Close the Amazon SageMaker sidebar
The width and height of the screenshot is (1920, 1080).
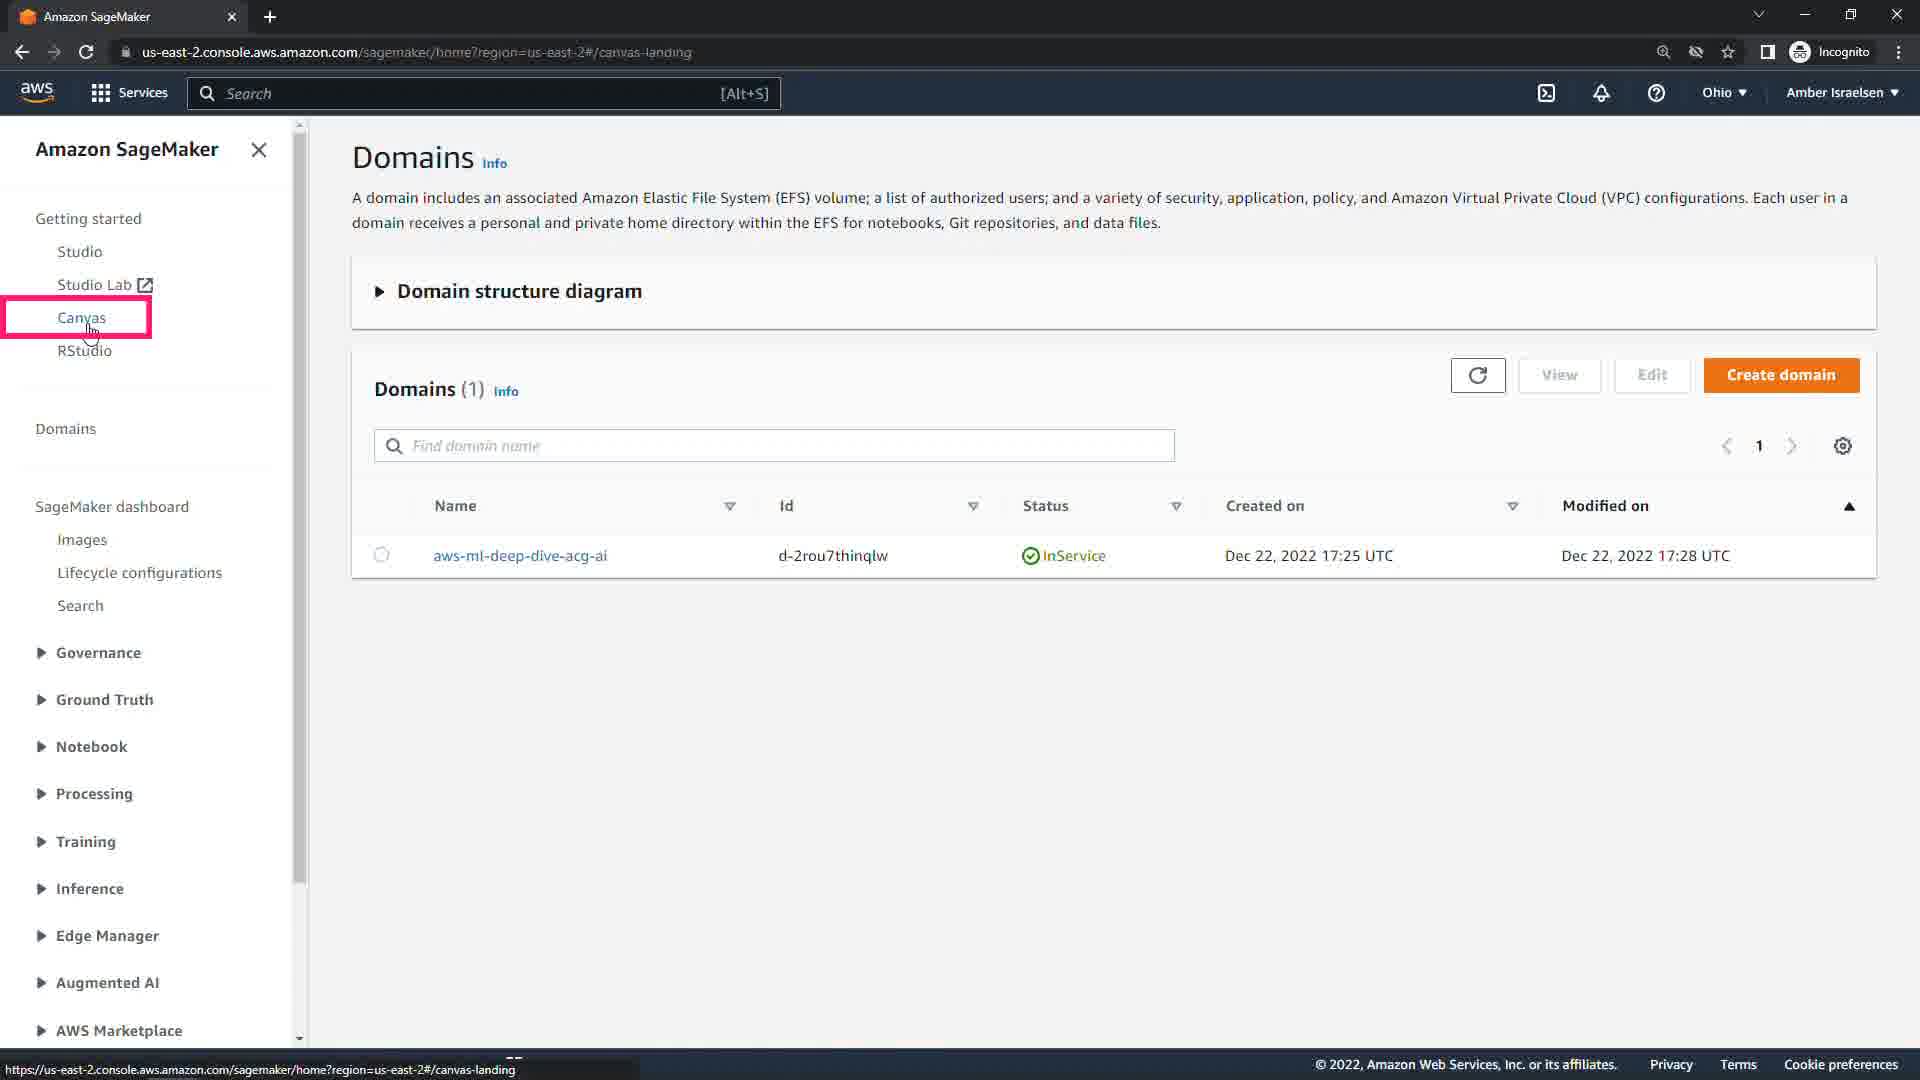pyautogui.click(x=259, y=150)
